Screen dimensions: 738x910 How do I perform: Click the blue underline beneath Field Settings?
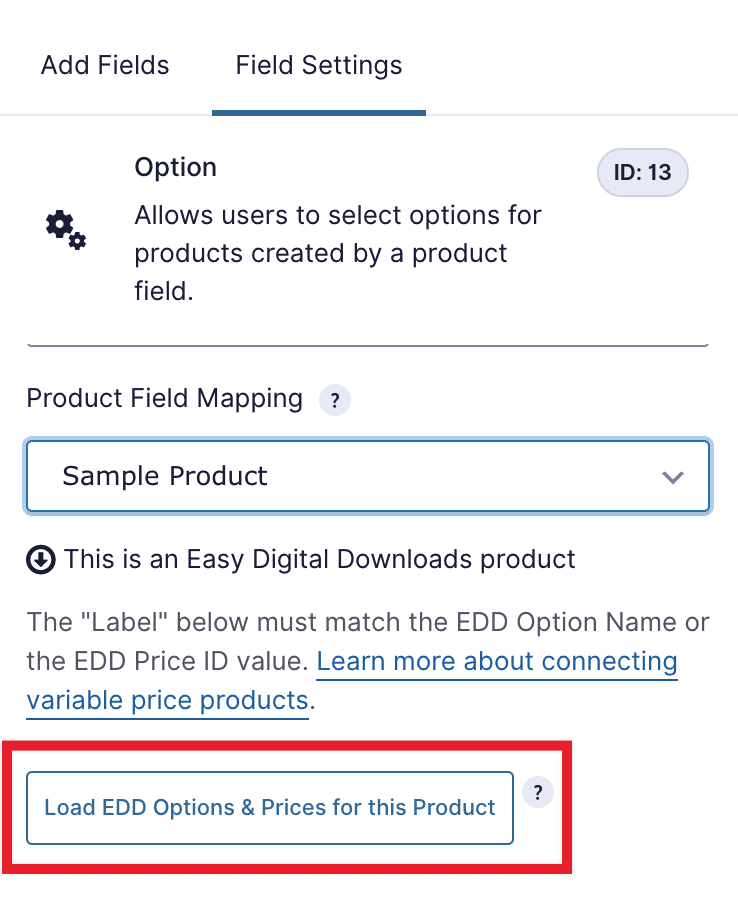(x=318, y=113)
